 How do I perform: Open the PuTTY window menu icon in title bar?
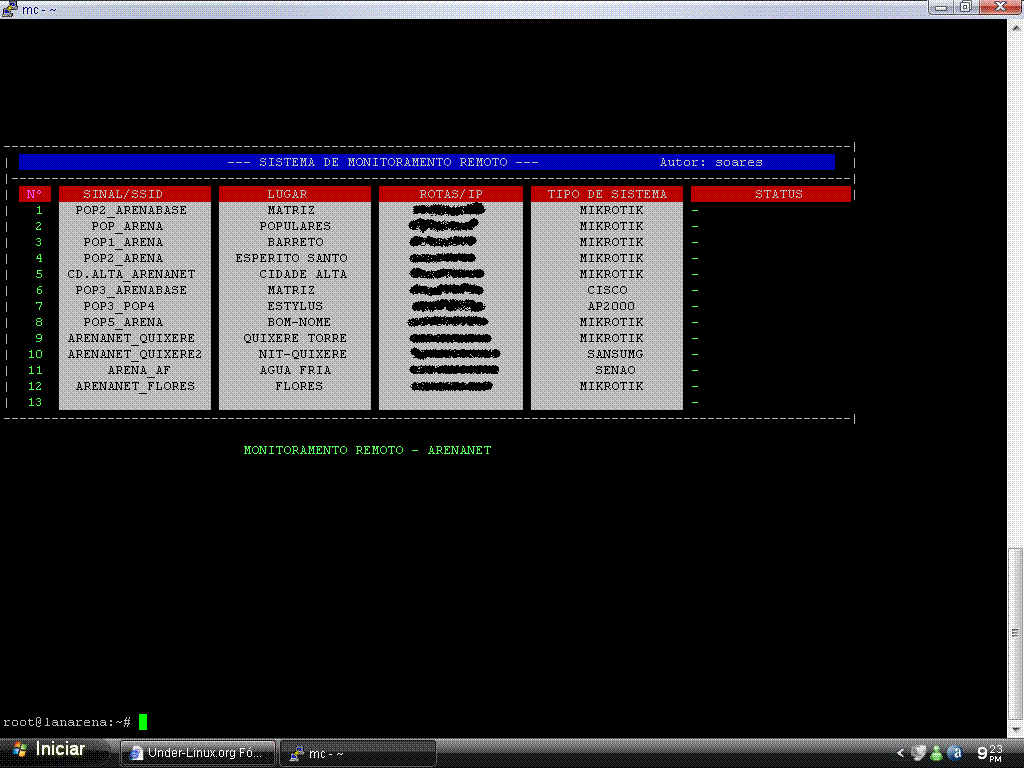[9, 9]
